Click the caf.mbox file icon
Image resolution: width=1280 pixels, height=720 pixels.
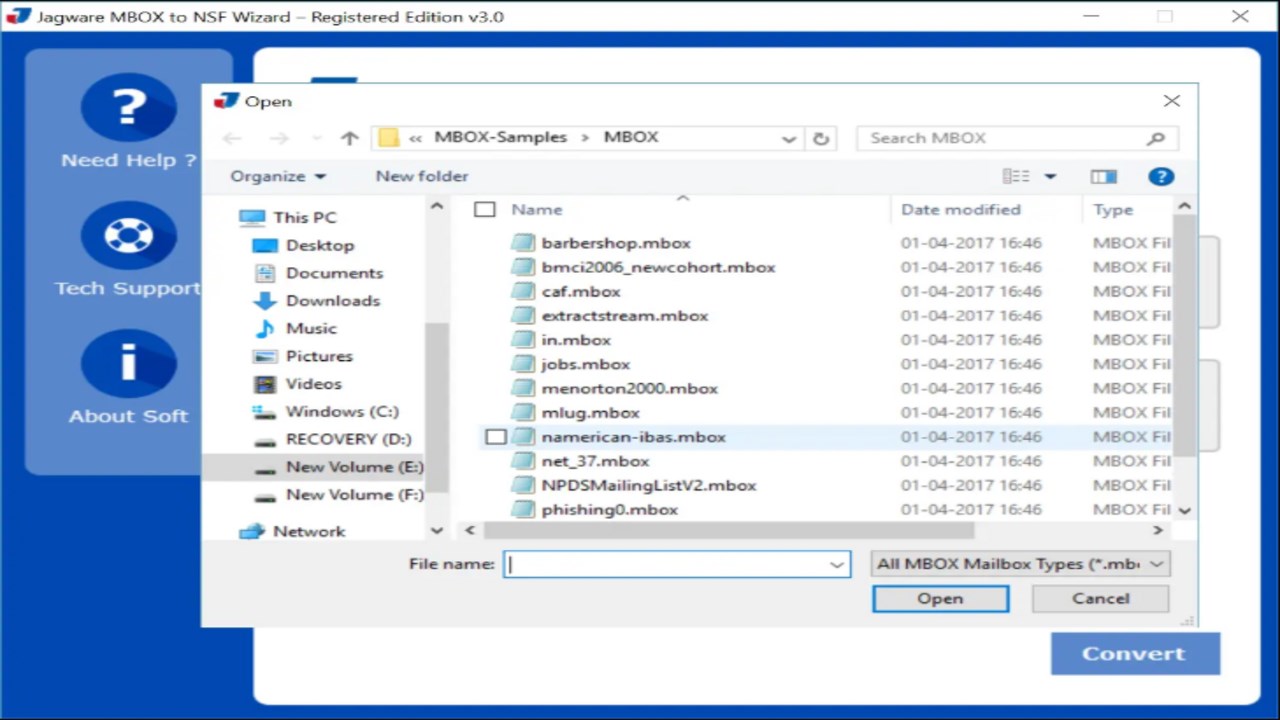tap(523, 291)
